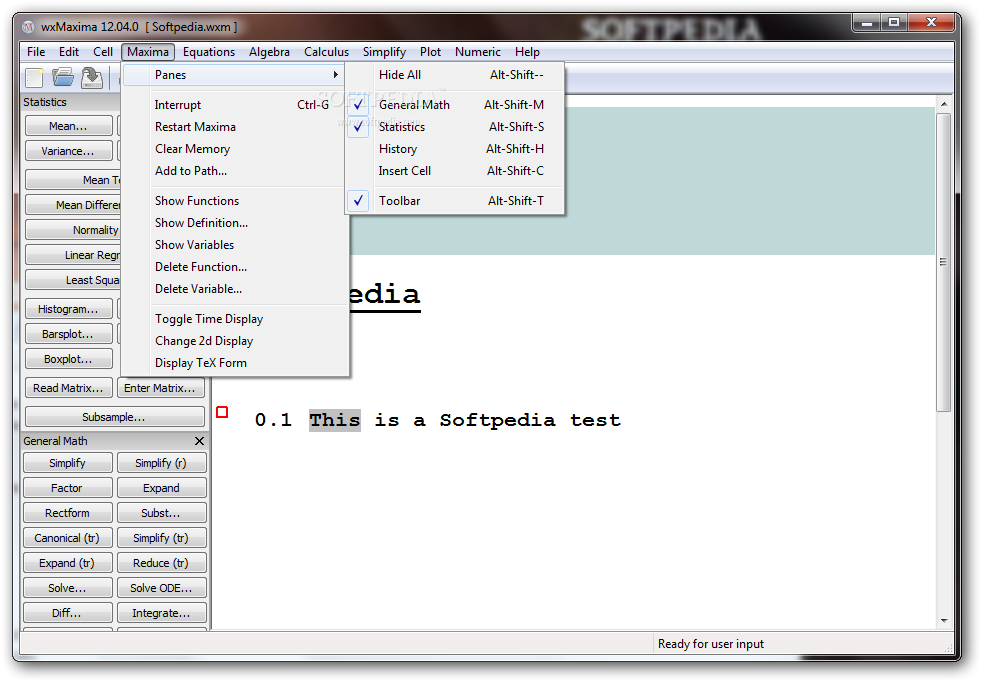Click the "Ready for user input" status

(711, 644)
